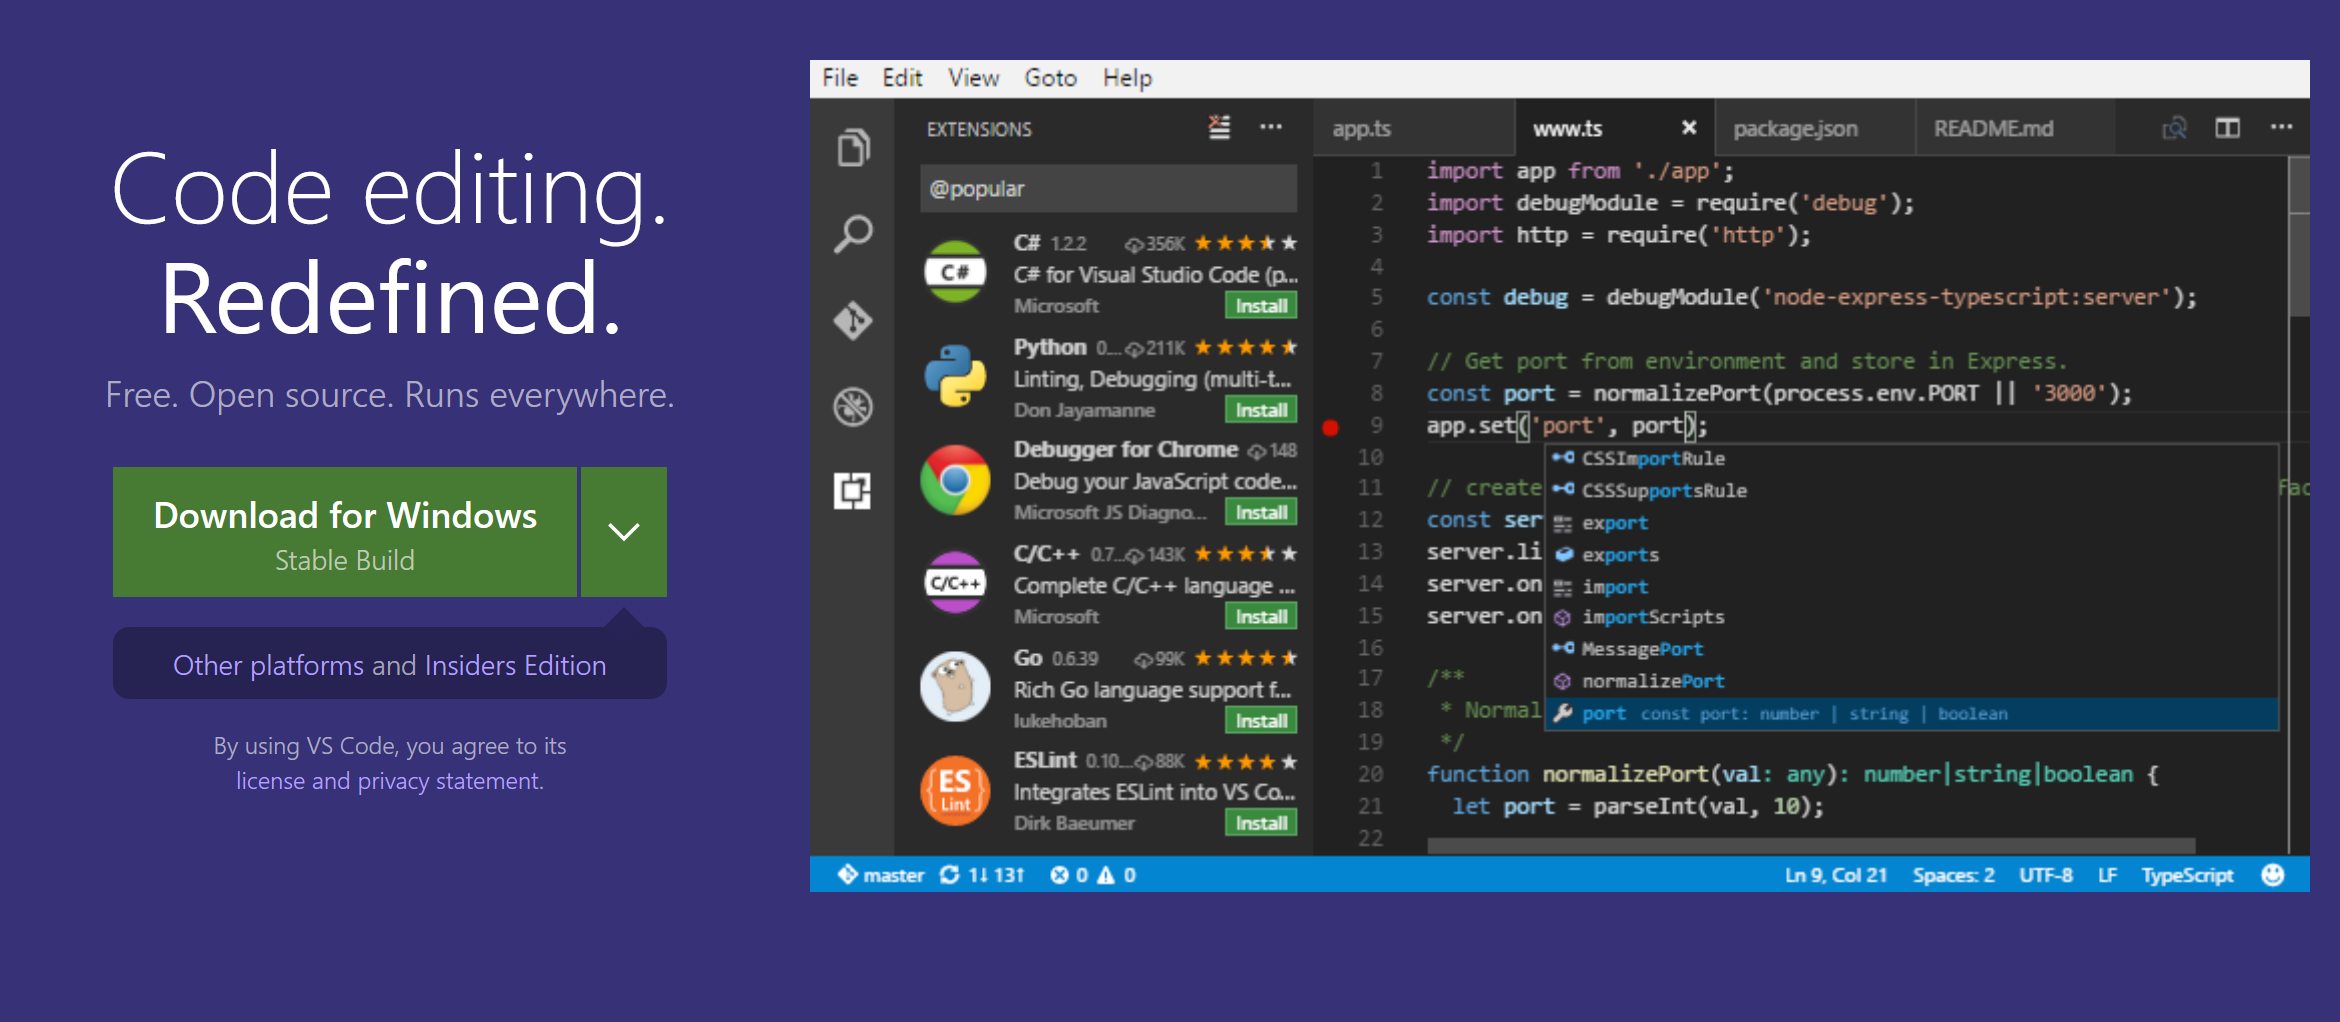Screen dimensions: 2340x1022
Task: Click the sync changes status indicator
Action: [982, 875]
